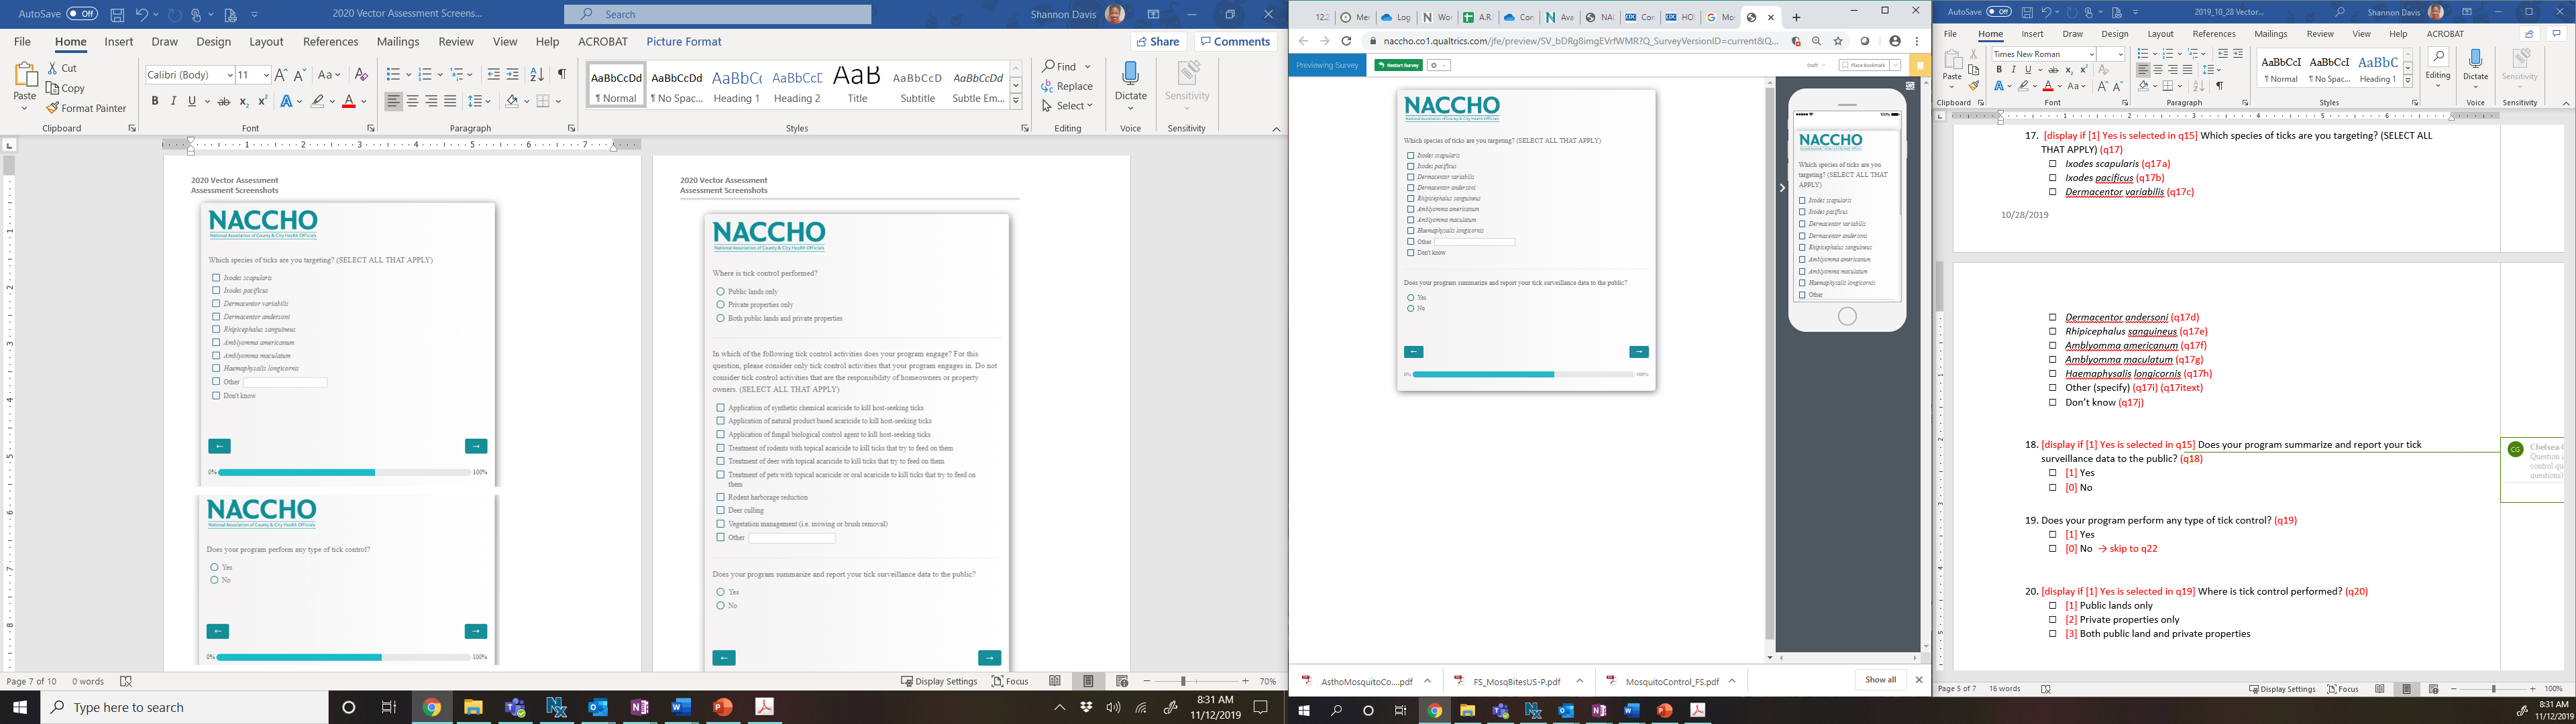The height and width of the screenshot is (724, 2576).
Task: Click Show all downloads button
Action: (x=1880, y=680)
